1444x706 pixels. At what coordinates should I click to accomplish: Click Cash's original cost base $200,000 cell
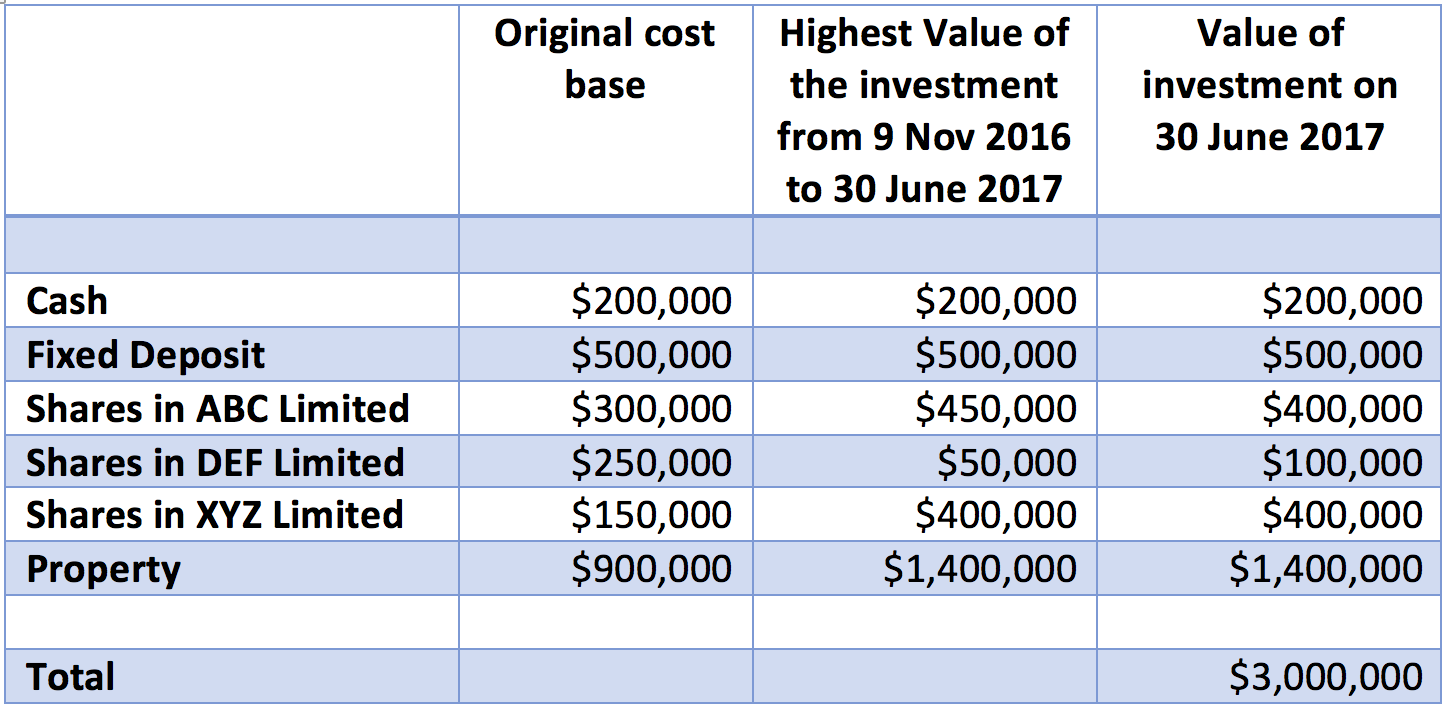pyautogui.click(x=651, y=301)
